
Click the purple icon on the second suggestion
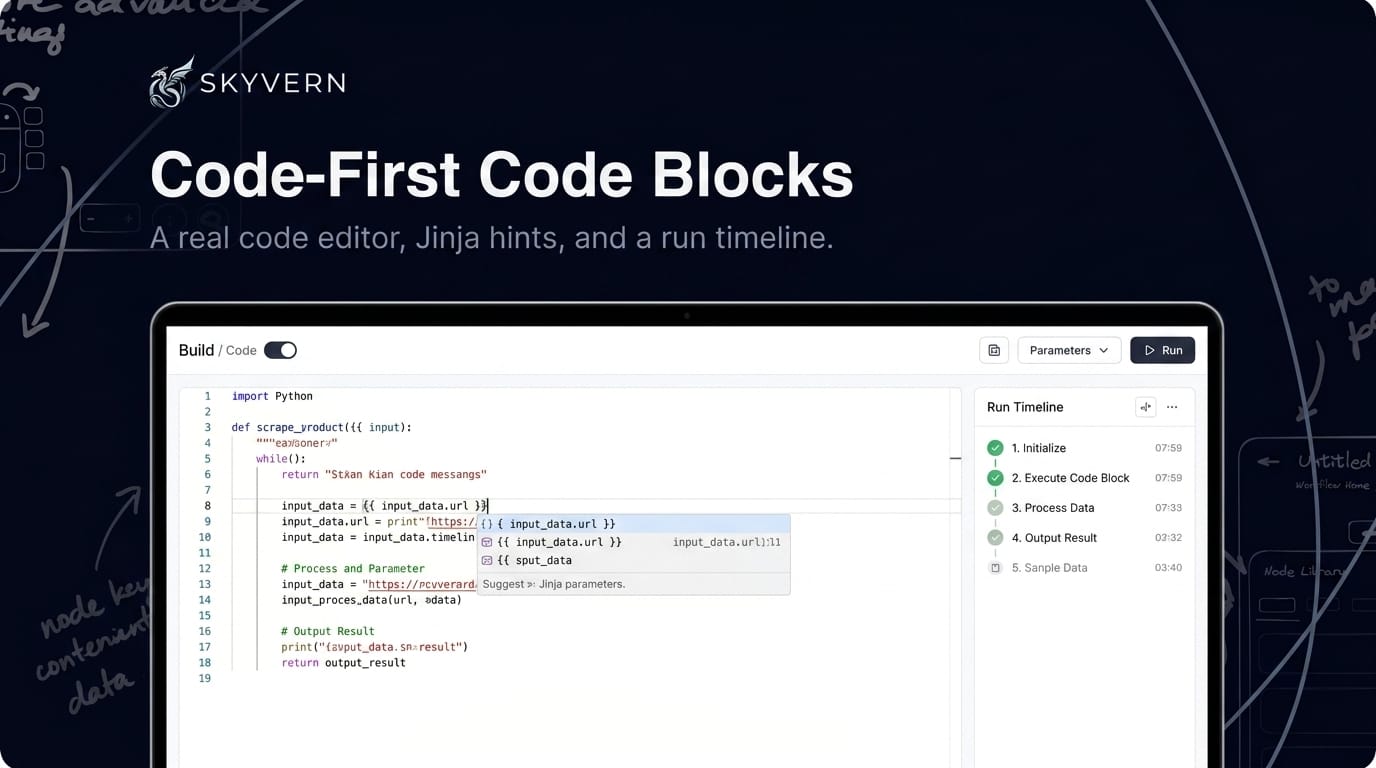click(x=487, y=542)
